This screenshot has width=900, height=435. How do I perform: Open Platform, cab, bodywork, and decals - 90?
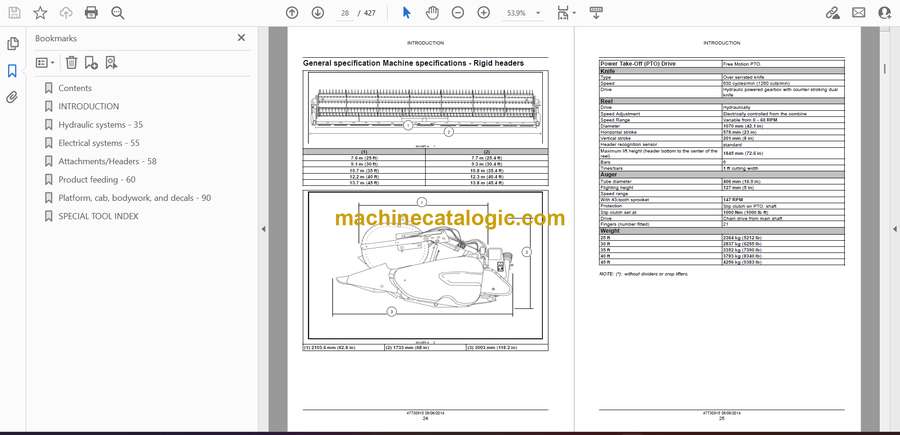click(x=135, y=198)
